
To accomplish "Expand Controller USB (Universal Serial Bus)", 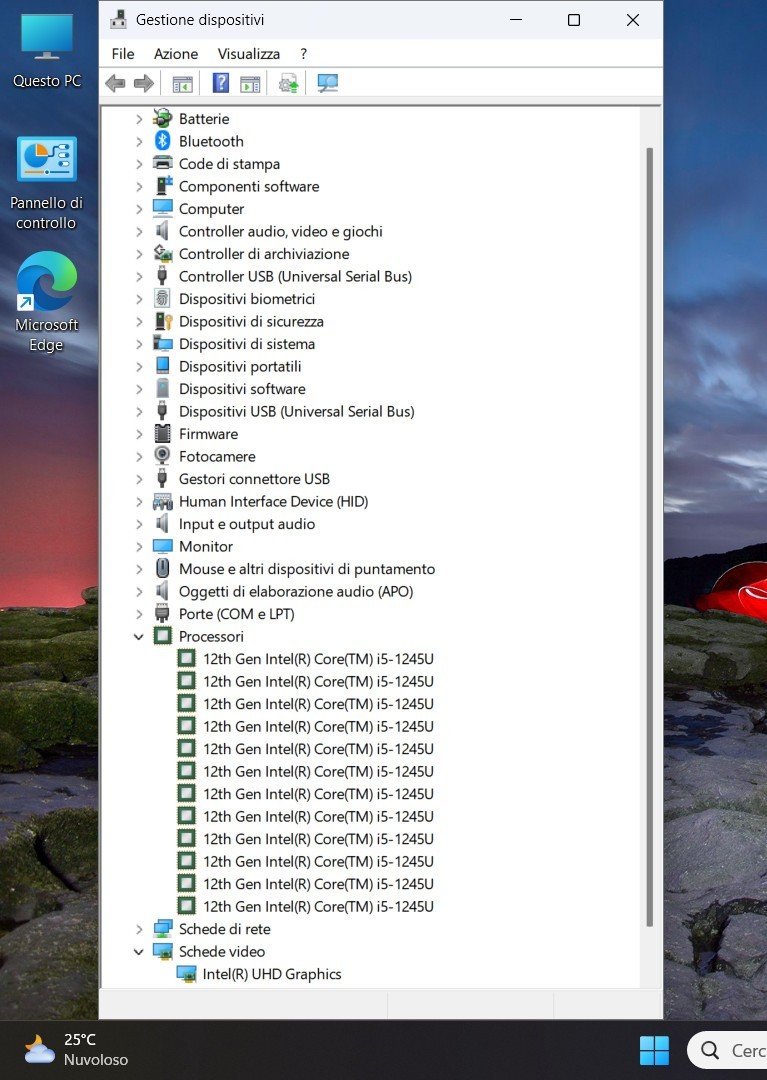I will pyautogui.click(x=139, y=276).
